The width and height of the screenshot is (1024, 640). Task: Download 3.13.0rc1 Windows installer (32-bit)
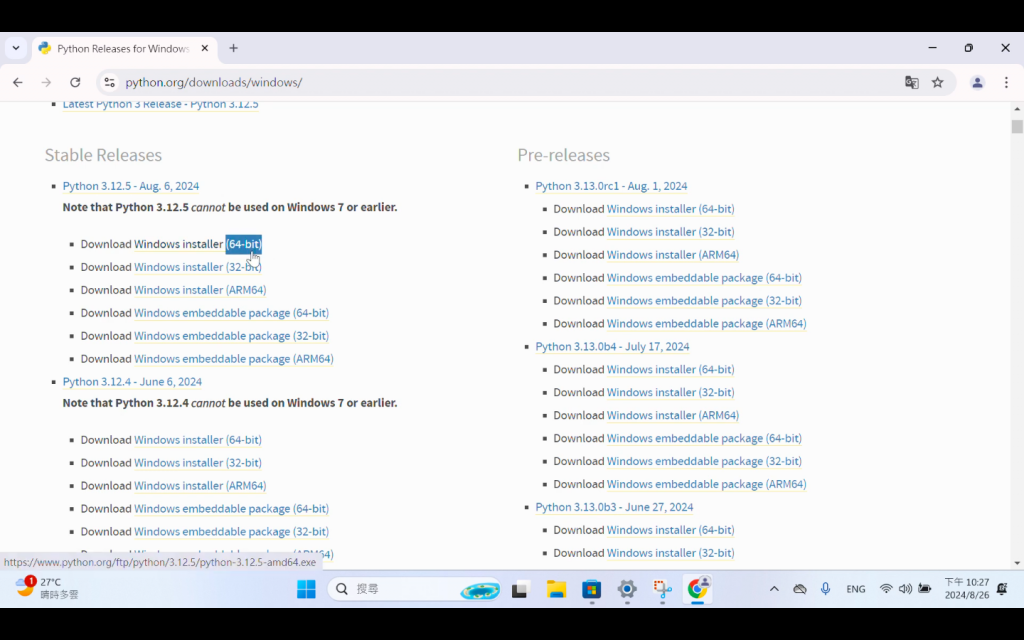click(671, 232)
